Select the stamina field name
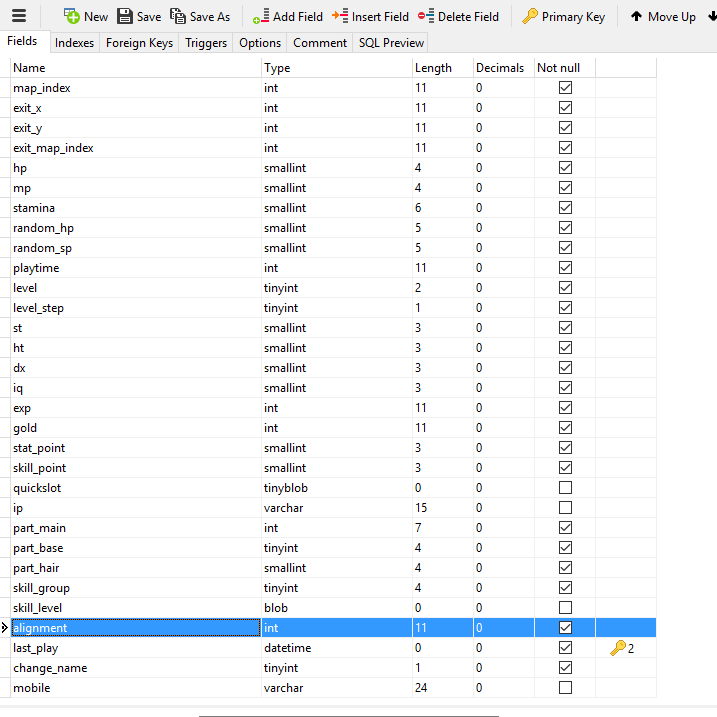This screenshot has height=717, width=717. point(34,208)
